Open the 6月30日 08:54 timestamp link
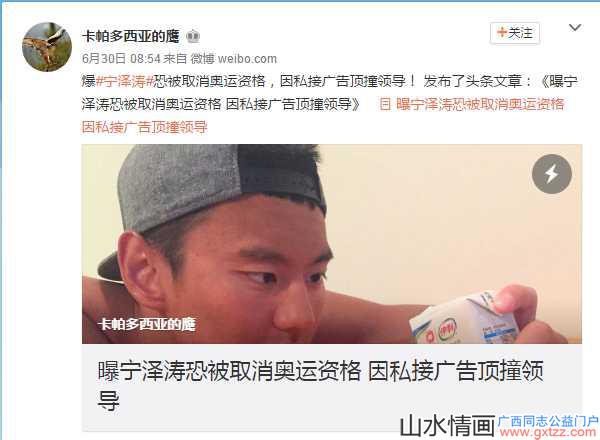 [x=121, y=59]
